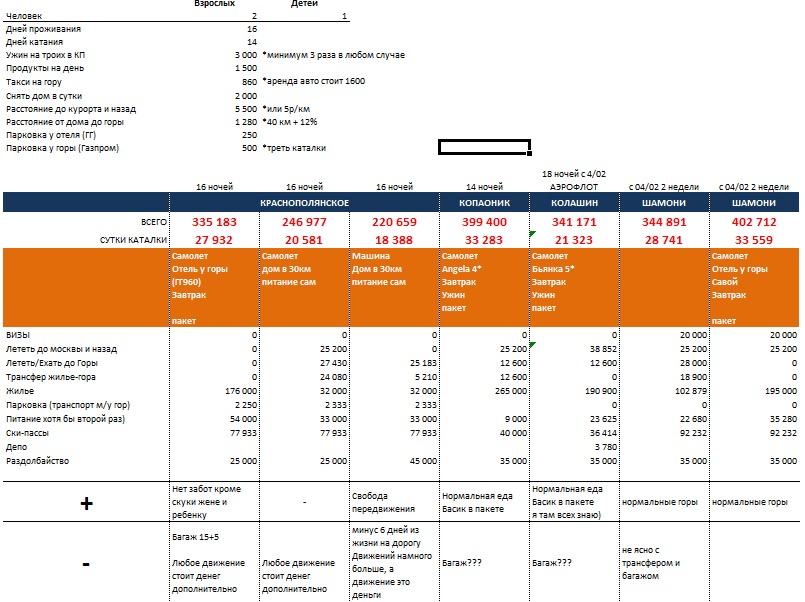Click the 'Дней проживания' row label

(44, 29)
